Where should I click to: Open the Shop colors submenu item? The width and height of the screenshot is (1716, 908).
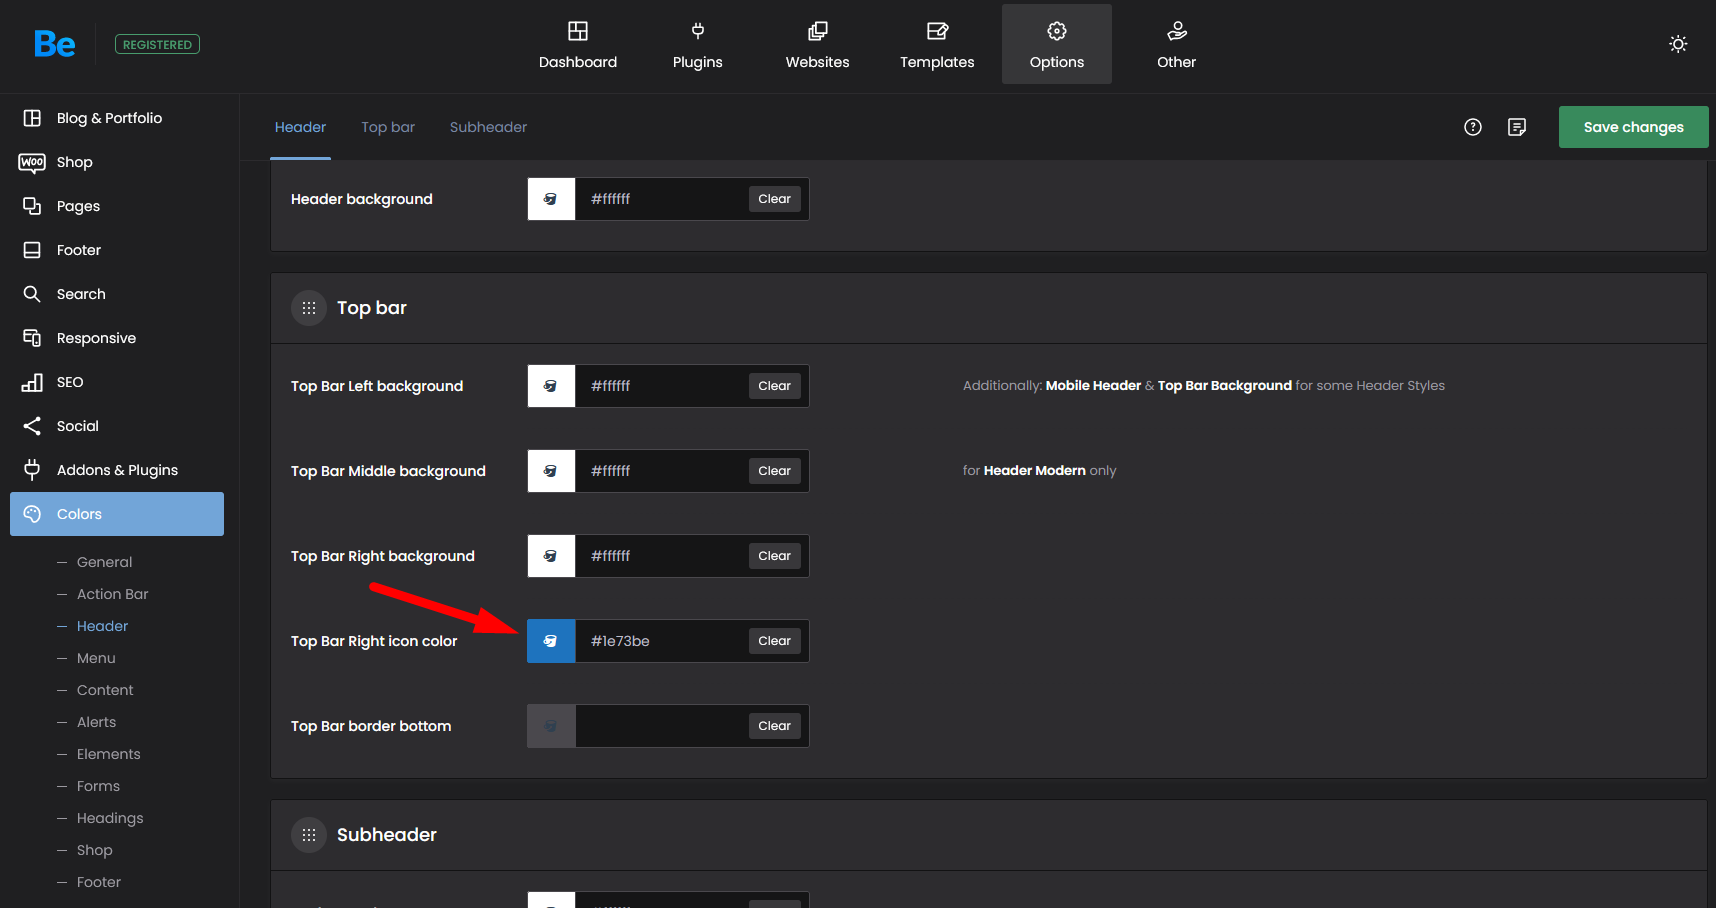94,850
